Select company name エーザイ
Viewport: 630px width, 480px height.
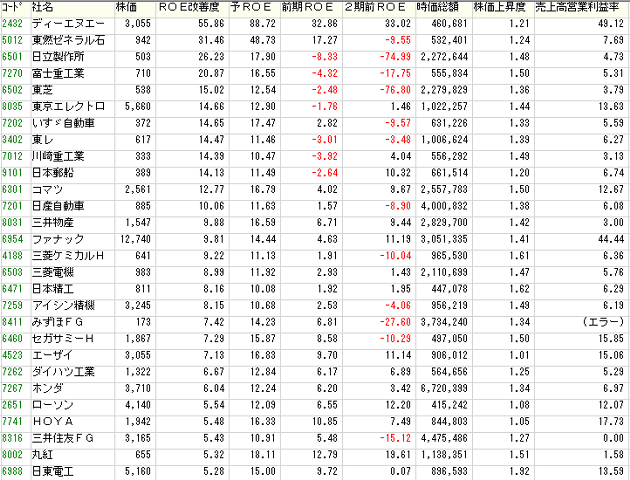click(x=53, y=355)
